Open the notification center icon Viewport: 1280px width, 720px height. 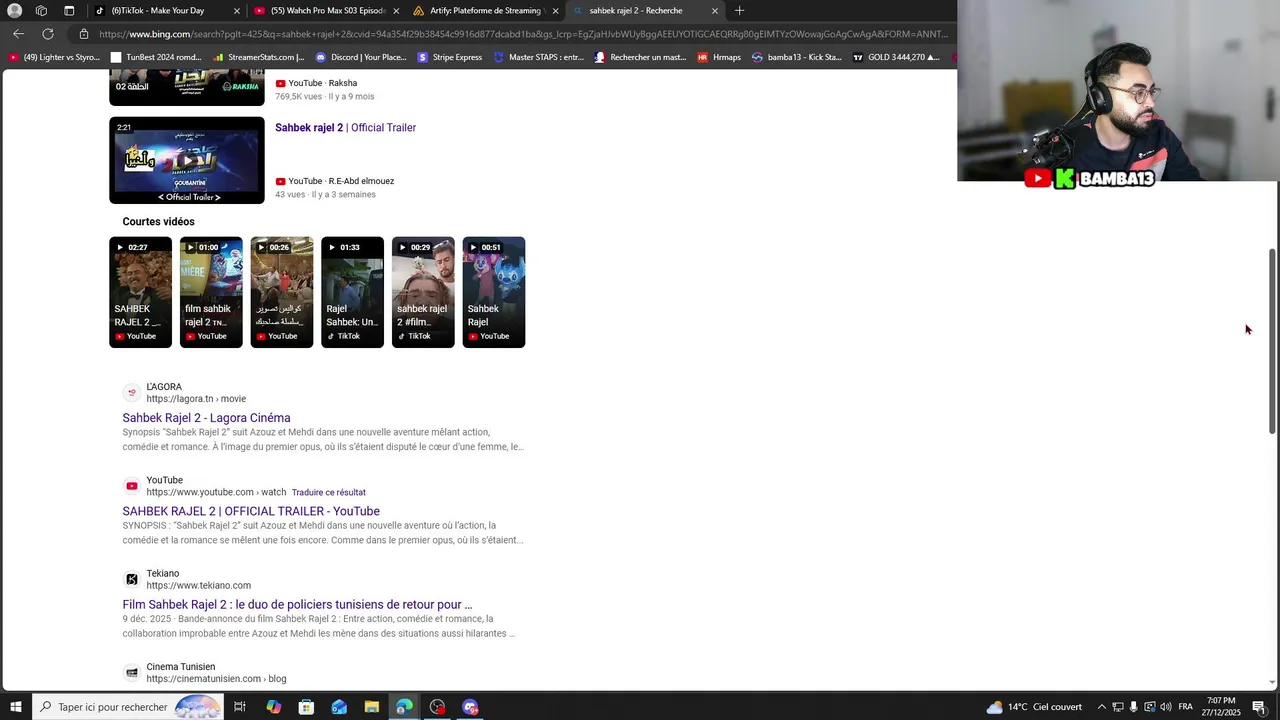[1259, 707]
